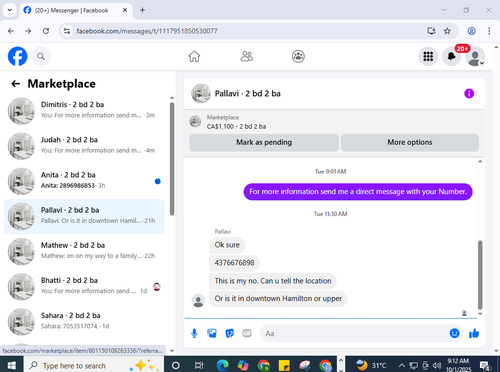
Task: Open the Facebook search magnifier
Action: pyautogui.click(x=41, y=56)
